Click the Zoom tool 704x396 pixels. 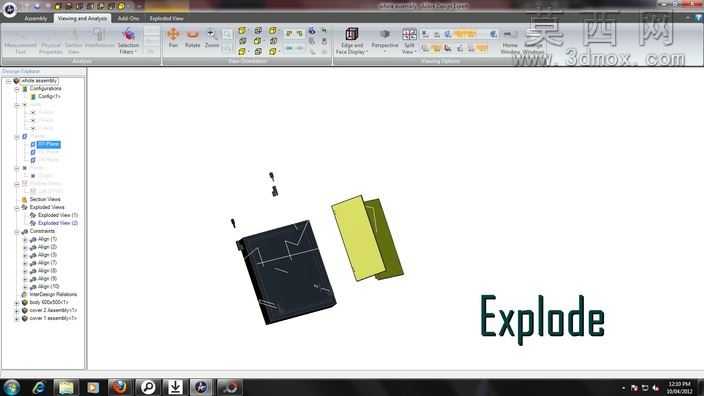click(x=211, y=38)
